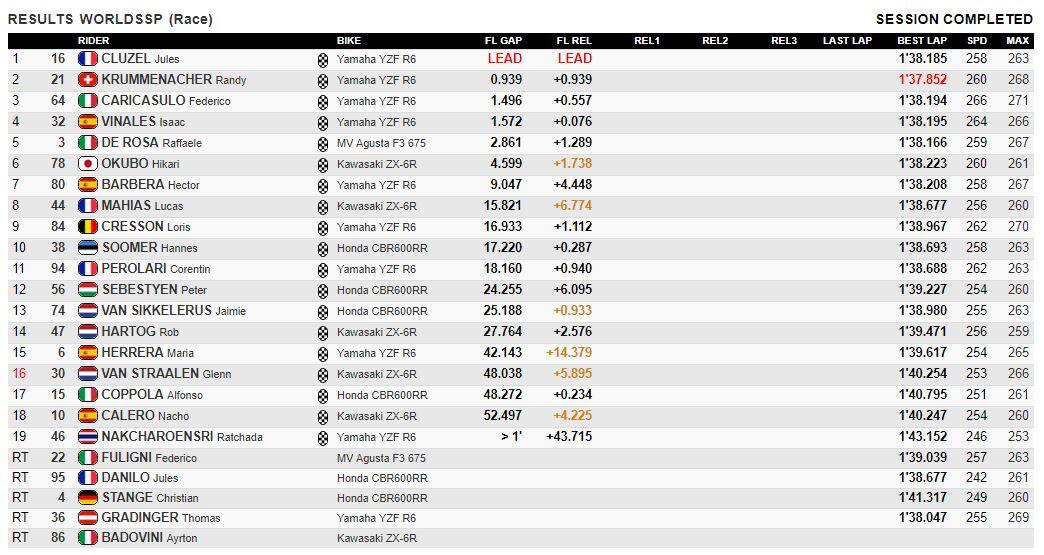Image resolution: width=1044 pixels, height=555 pixels.
Task: Click the SESSION COMPLETED status label
Action: [x=954, y=19]
